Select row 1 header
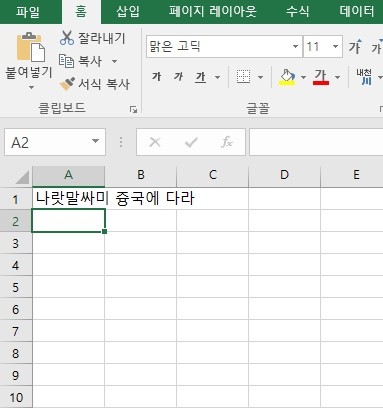This screenshot has height=408, width=383. click(16, 199)
